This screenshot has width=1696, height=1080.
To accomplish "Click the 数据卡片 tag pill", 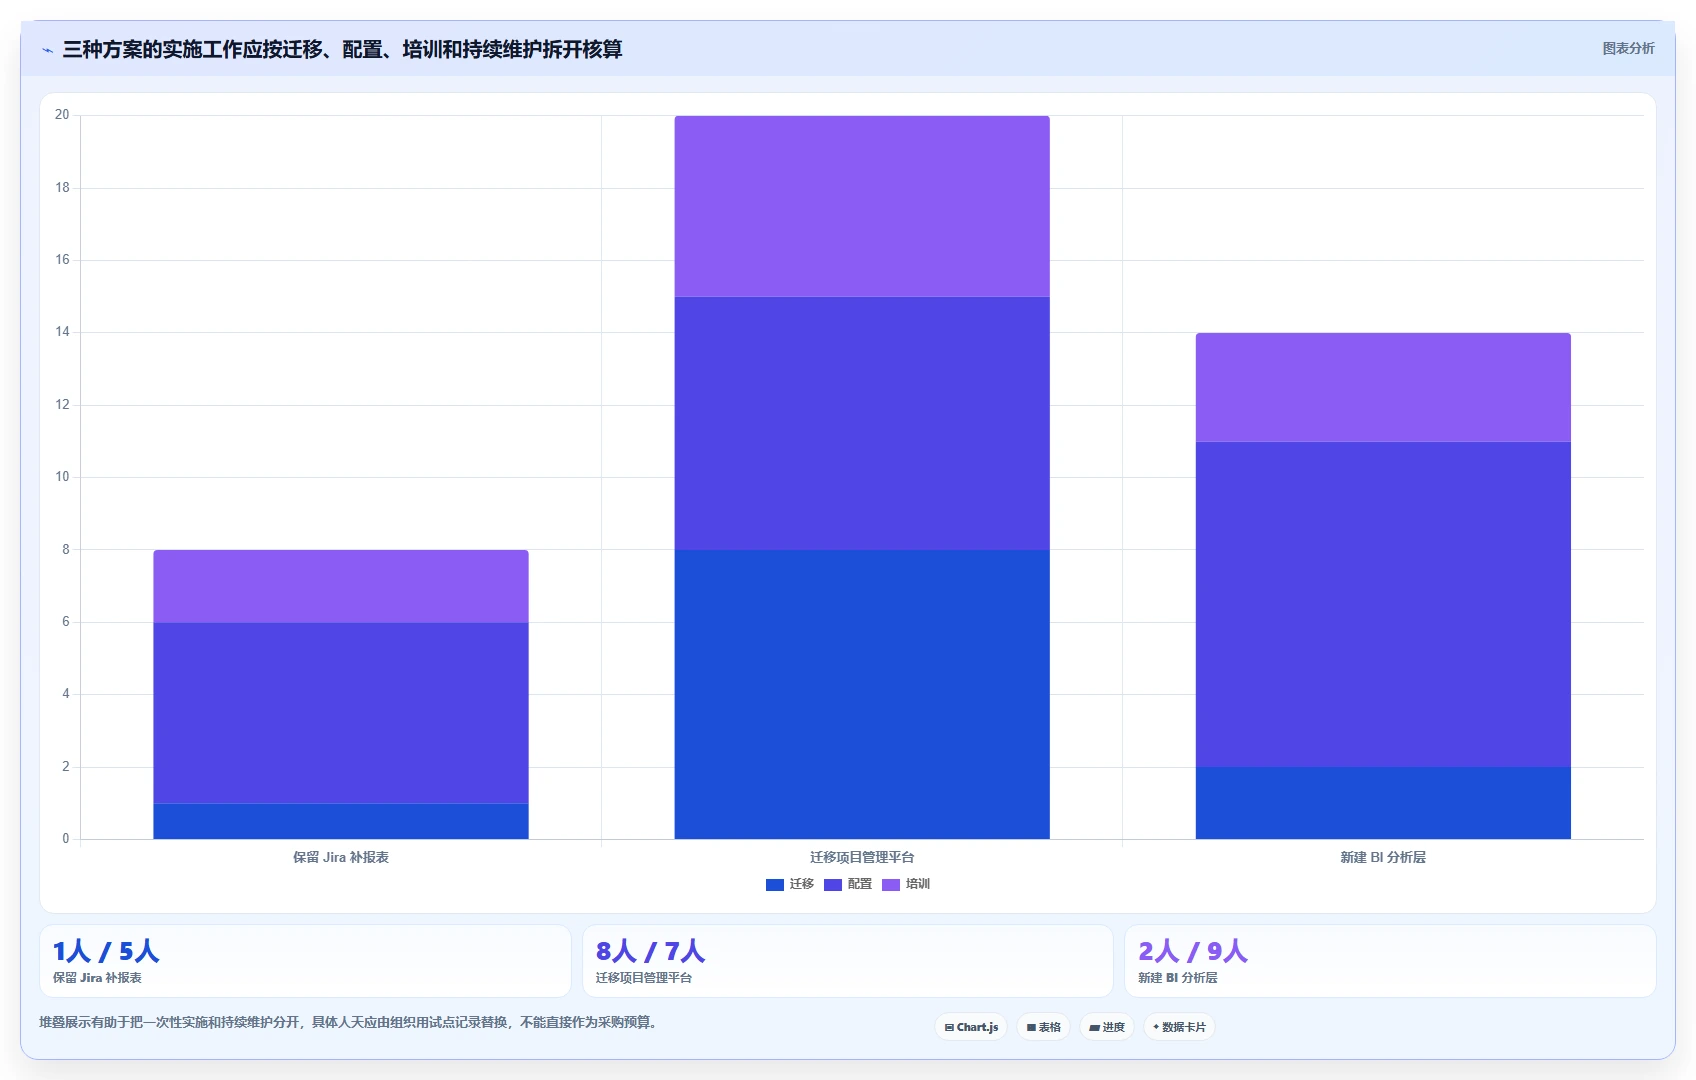I will (x=1179, y=1027).
